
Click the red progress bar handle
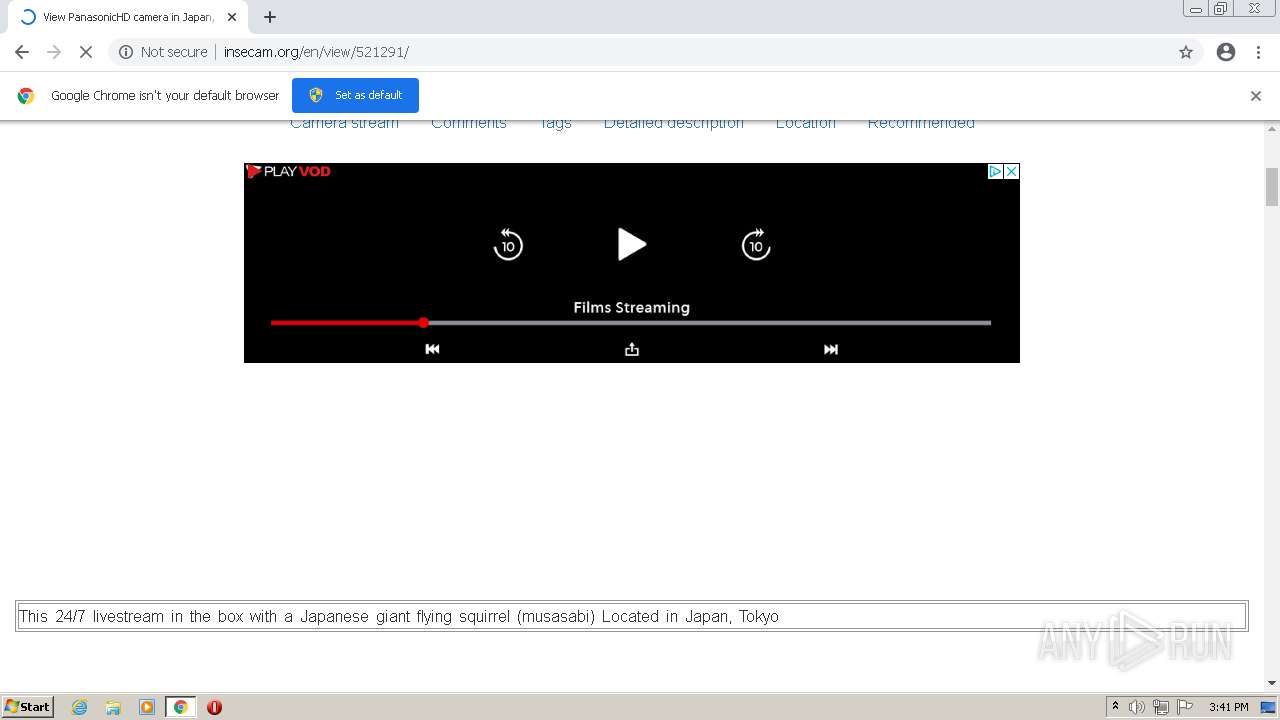coord(424,322)
